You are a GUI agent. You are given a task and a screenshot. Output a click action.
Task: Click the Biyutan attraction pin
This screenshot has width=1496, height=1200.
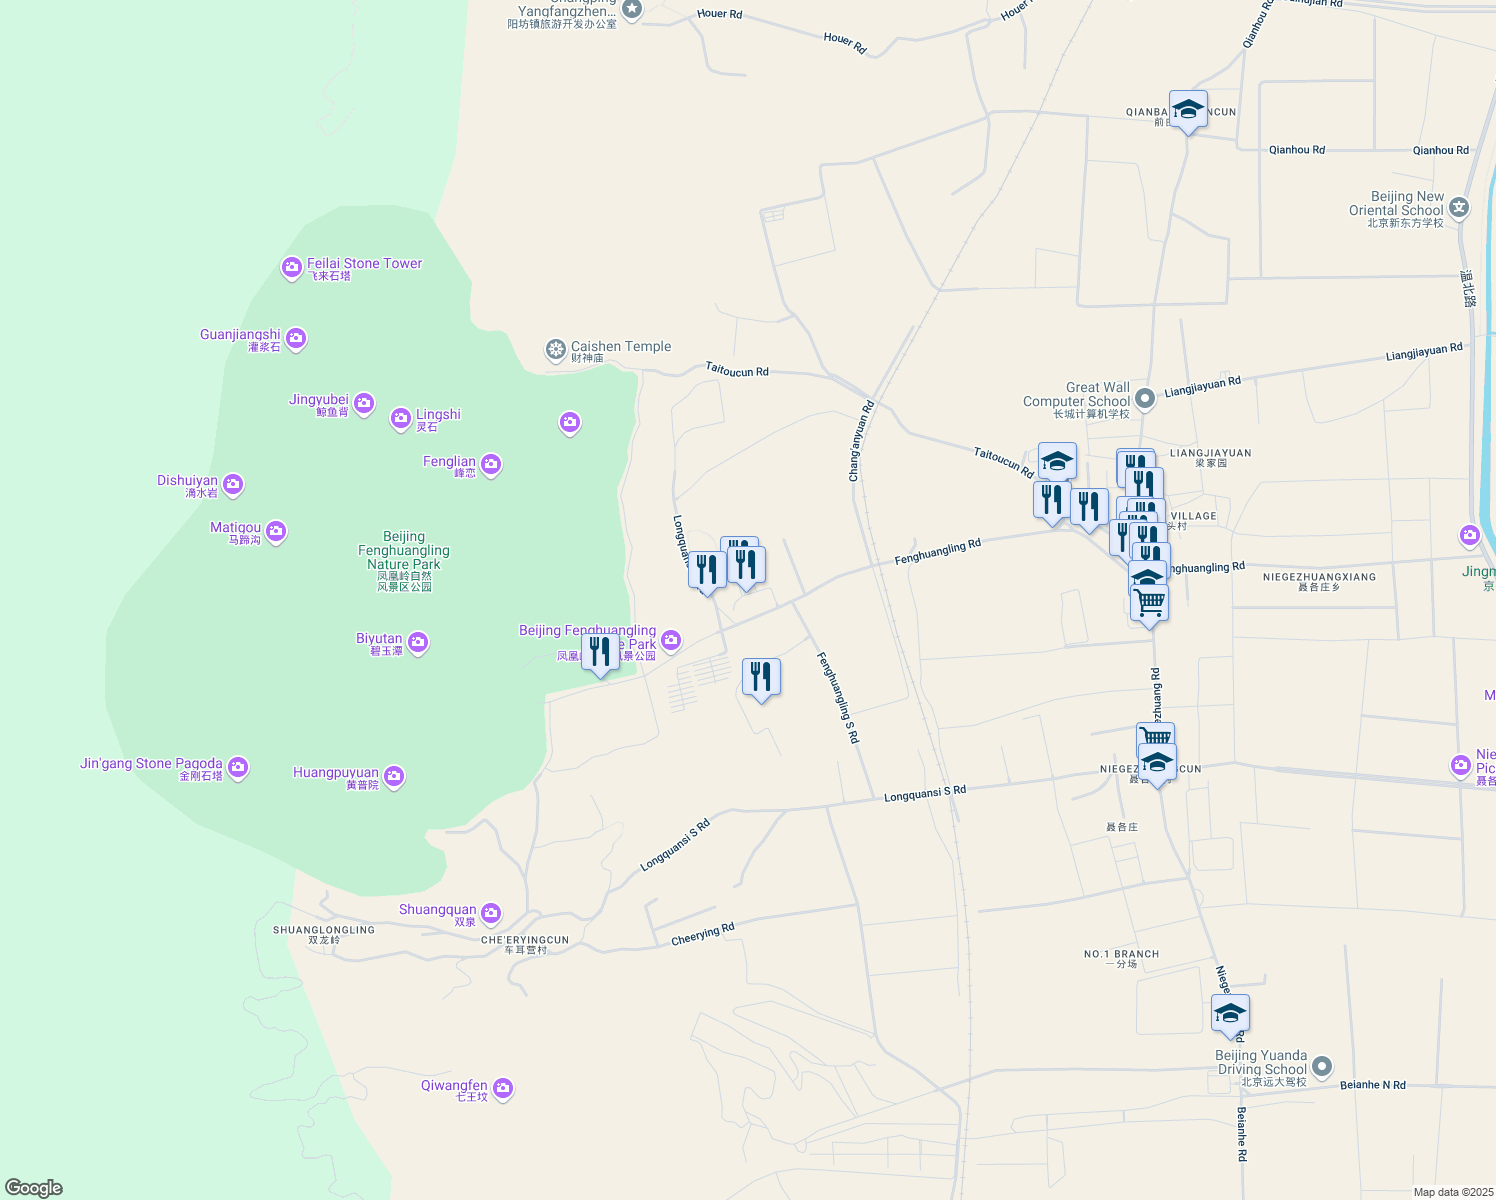coord(418,642)
